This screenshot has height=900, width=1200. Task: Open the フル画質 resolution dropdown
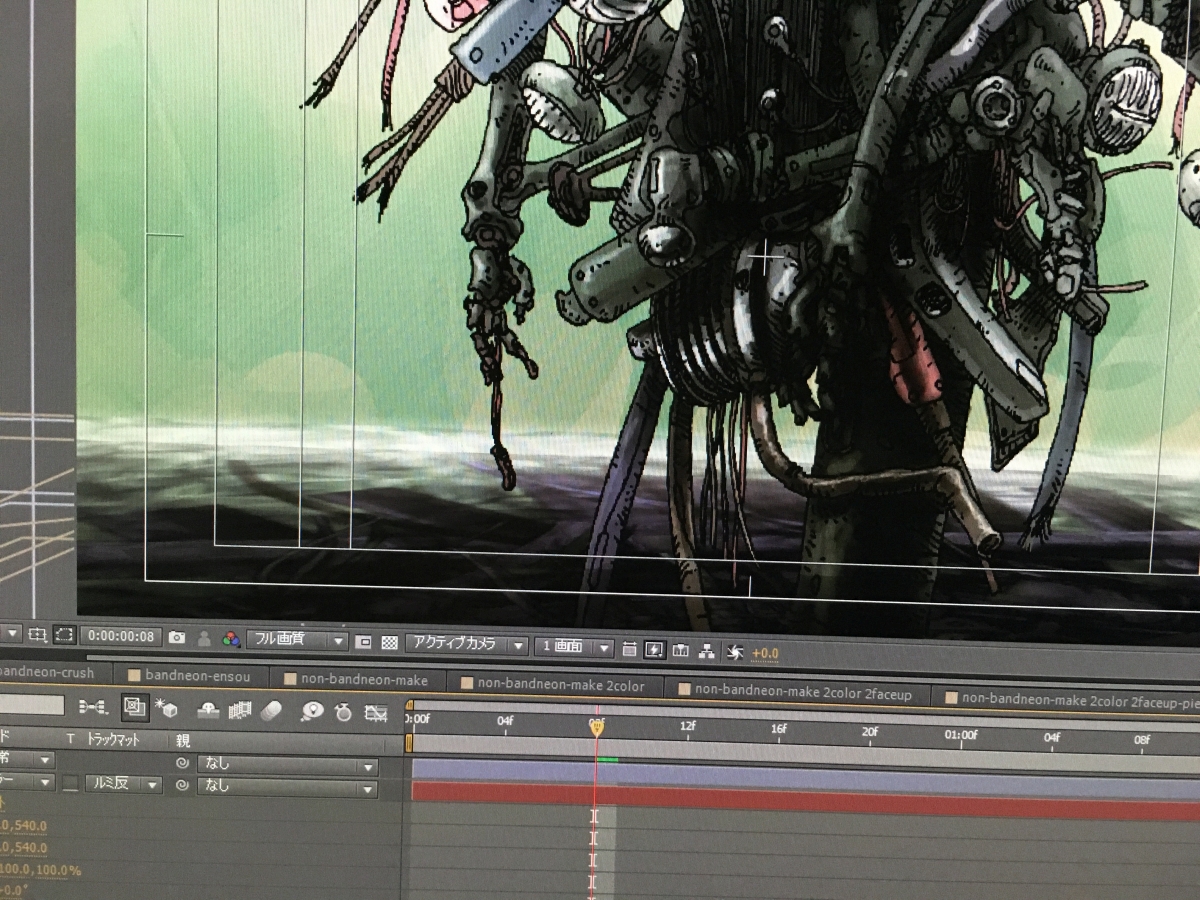tap(298, 640)
